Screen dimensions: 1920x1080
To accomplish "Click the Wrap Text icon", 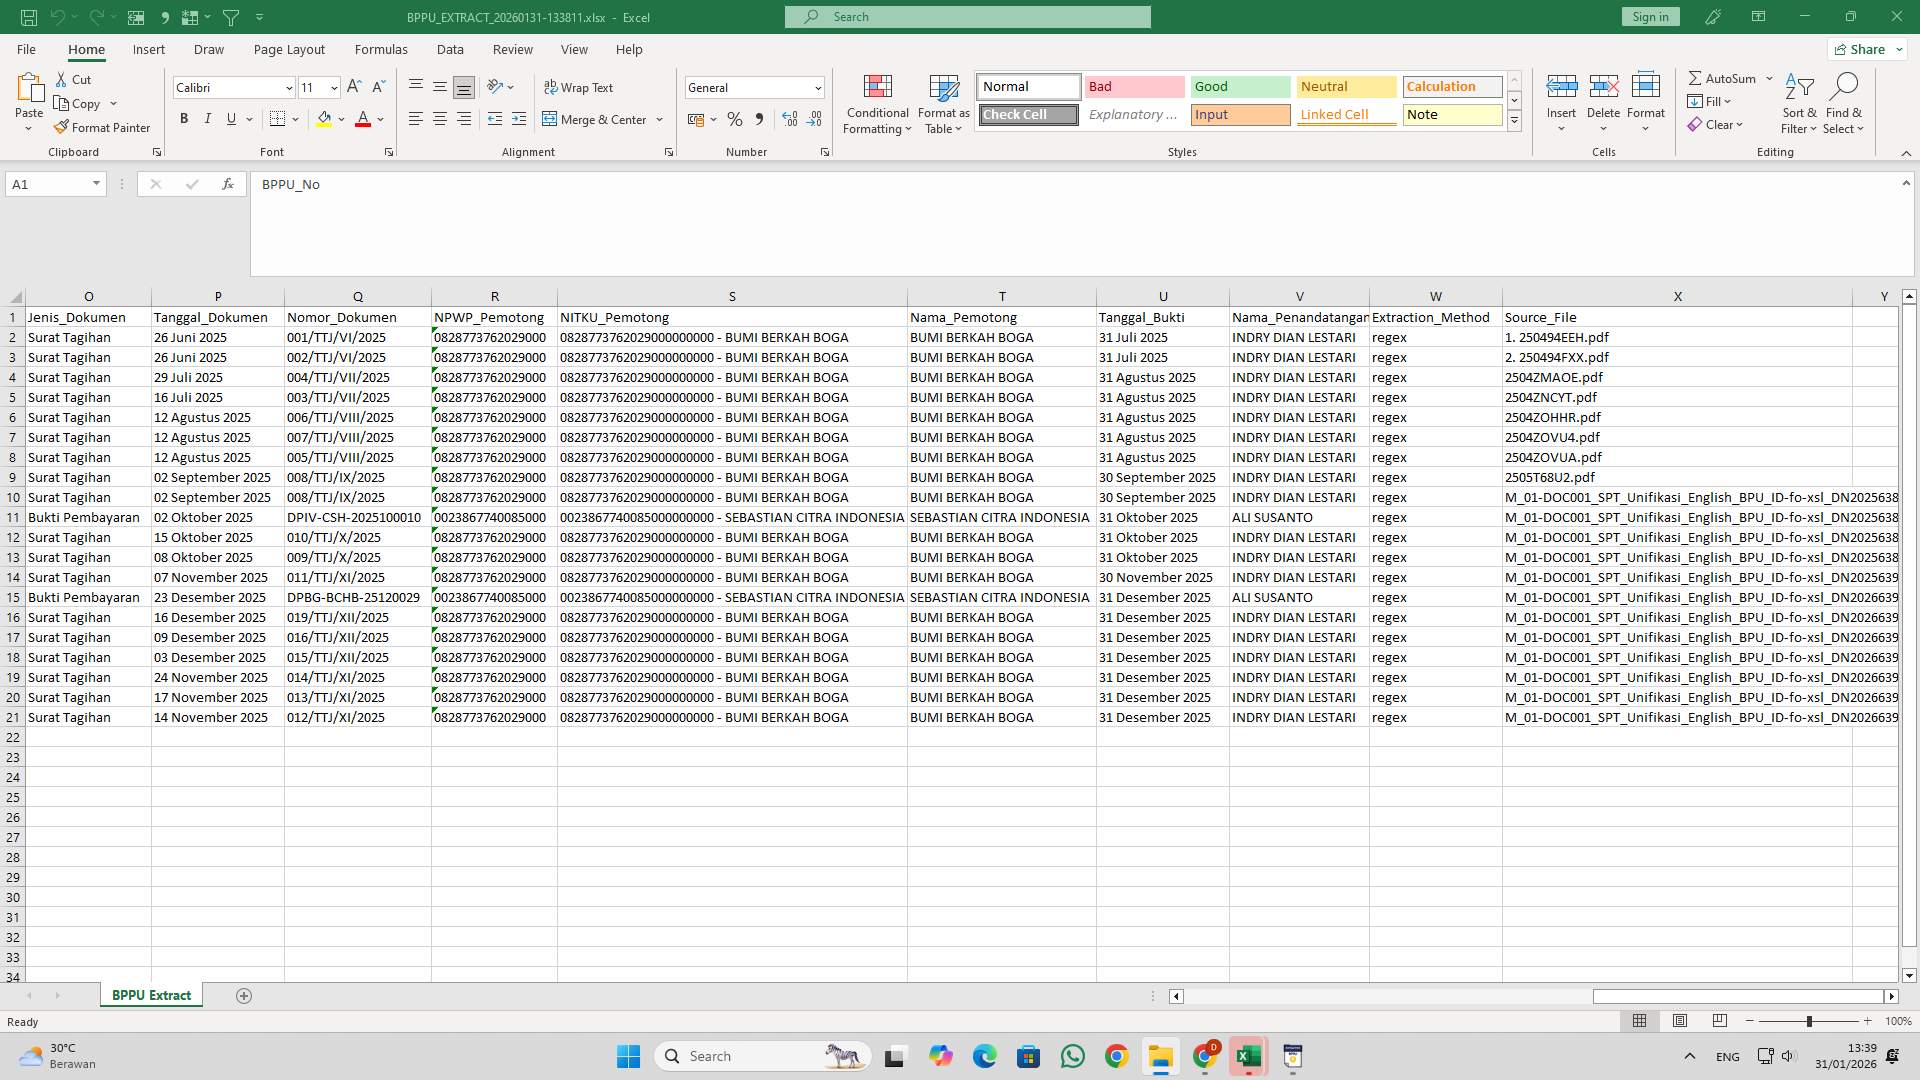I will click(580, 87).
